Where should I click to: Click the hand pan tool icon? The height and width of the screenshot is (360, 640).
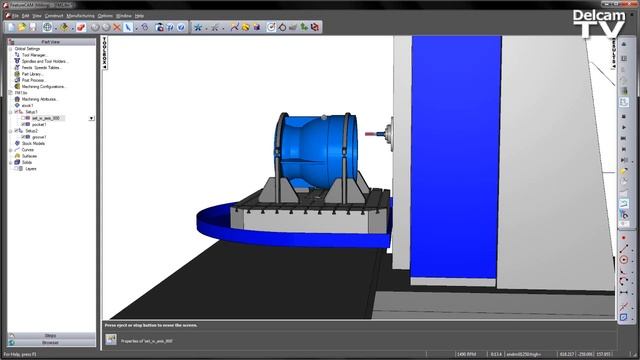[145, 27]
